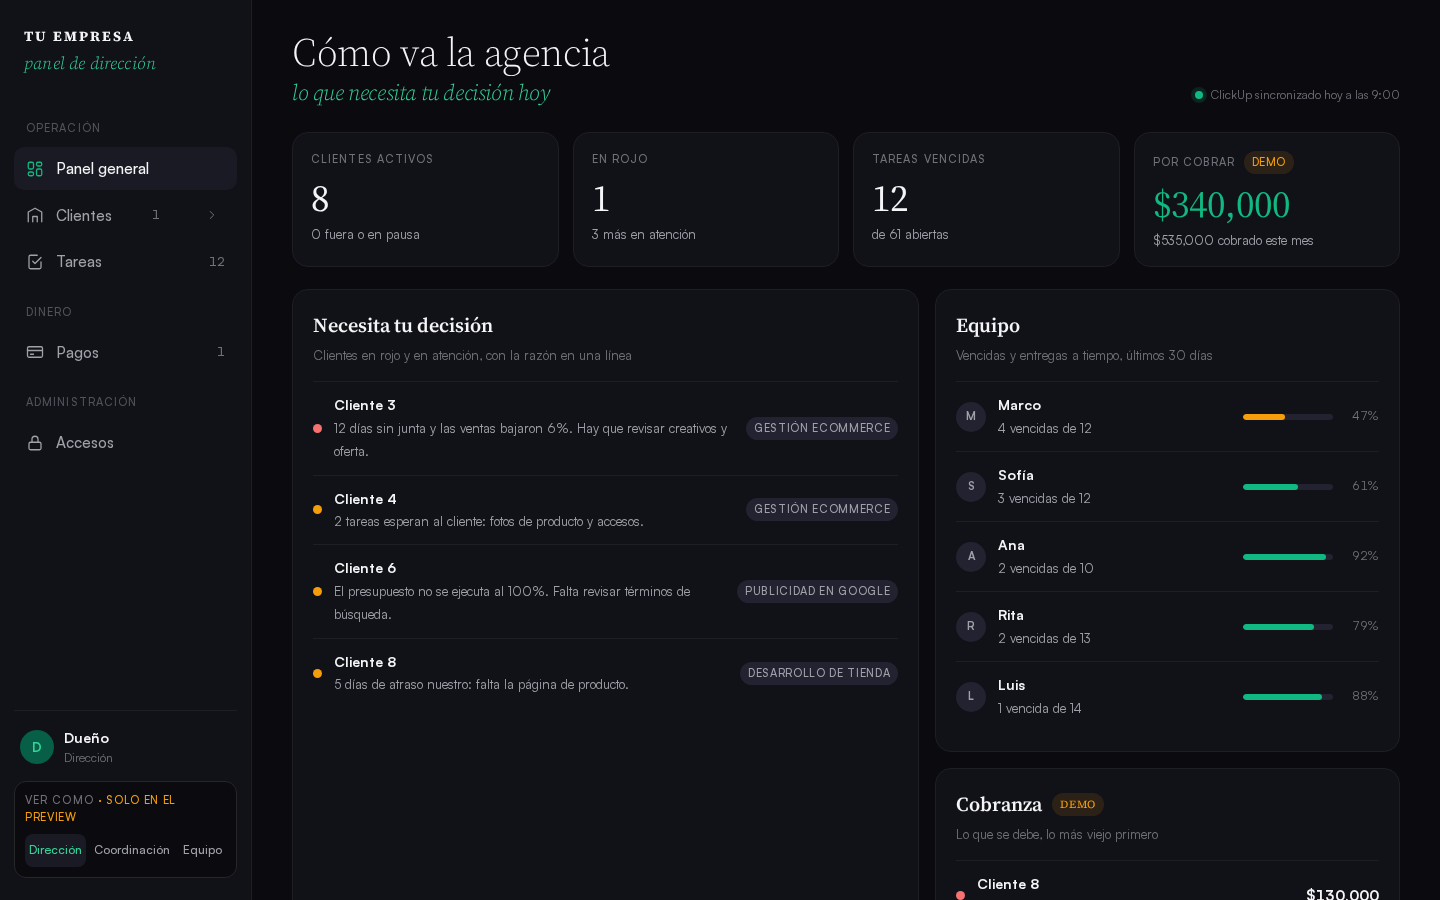
Task: Click '2 vencidas de 10' under Ana
Action: tap(1045, 568)
